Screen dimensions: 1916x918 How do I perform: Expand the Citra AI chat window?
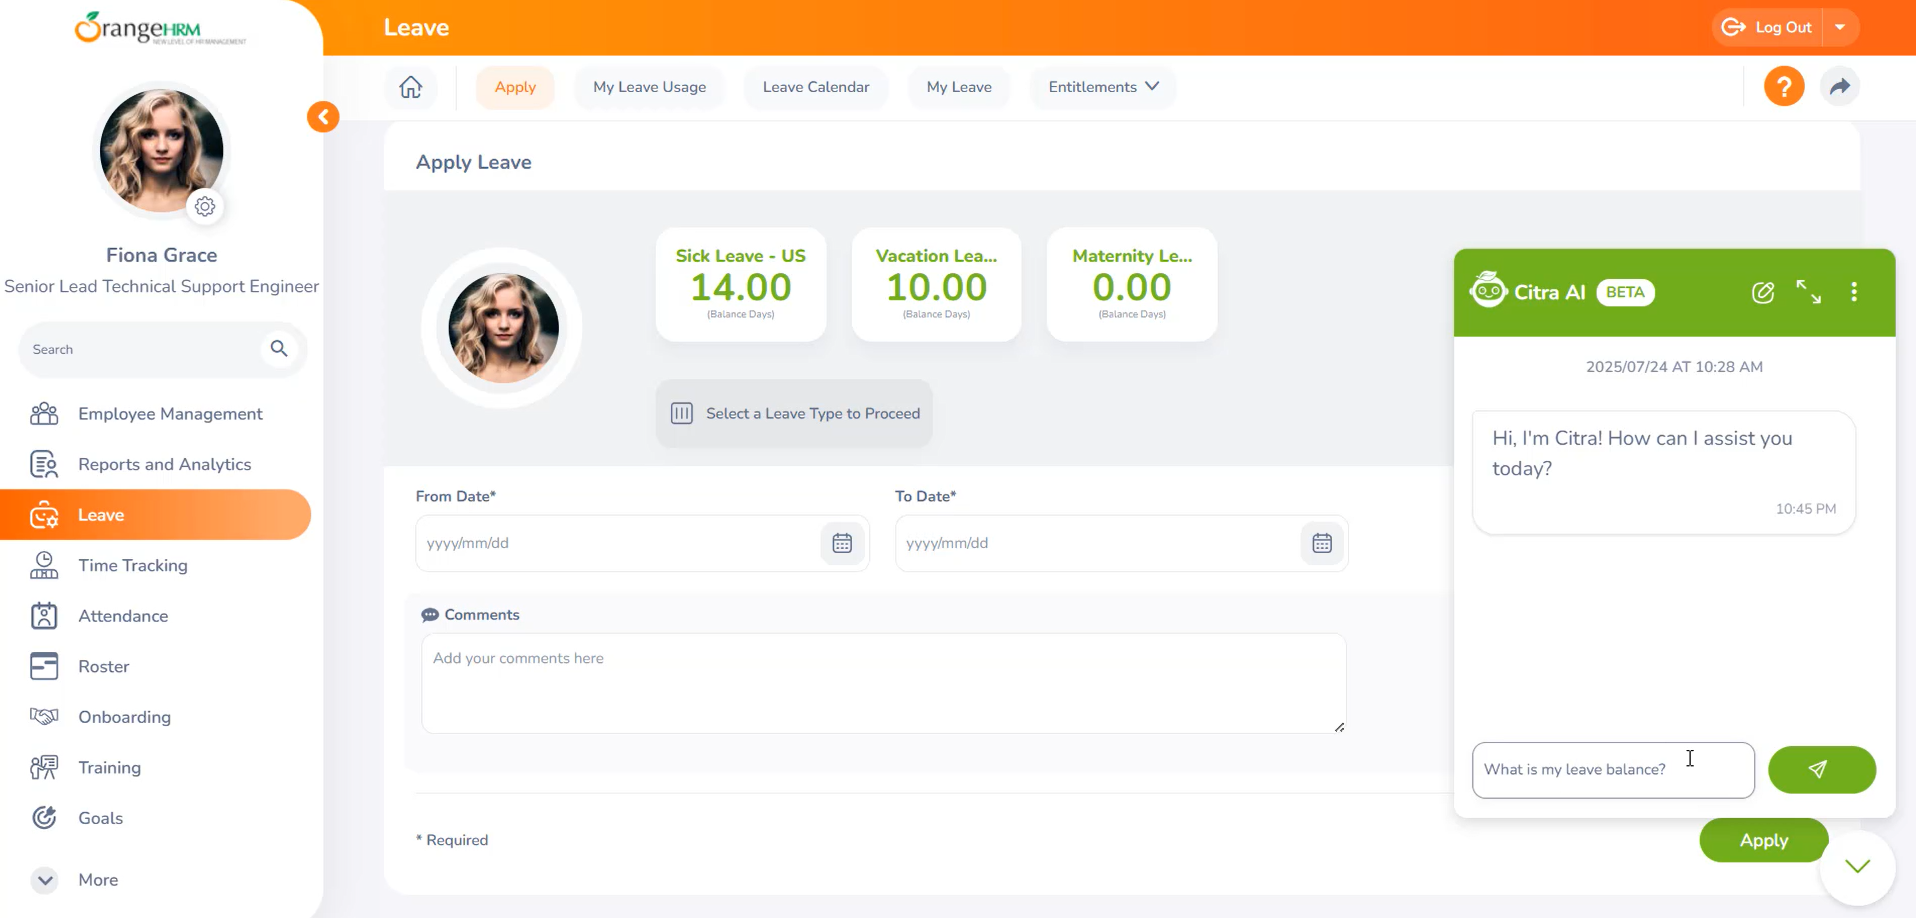pos(1808,292)
